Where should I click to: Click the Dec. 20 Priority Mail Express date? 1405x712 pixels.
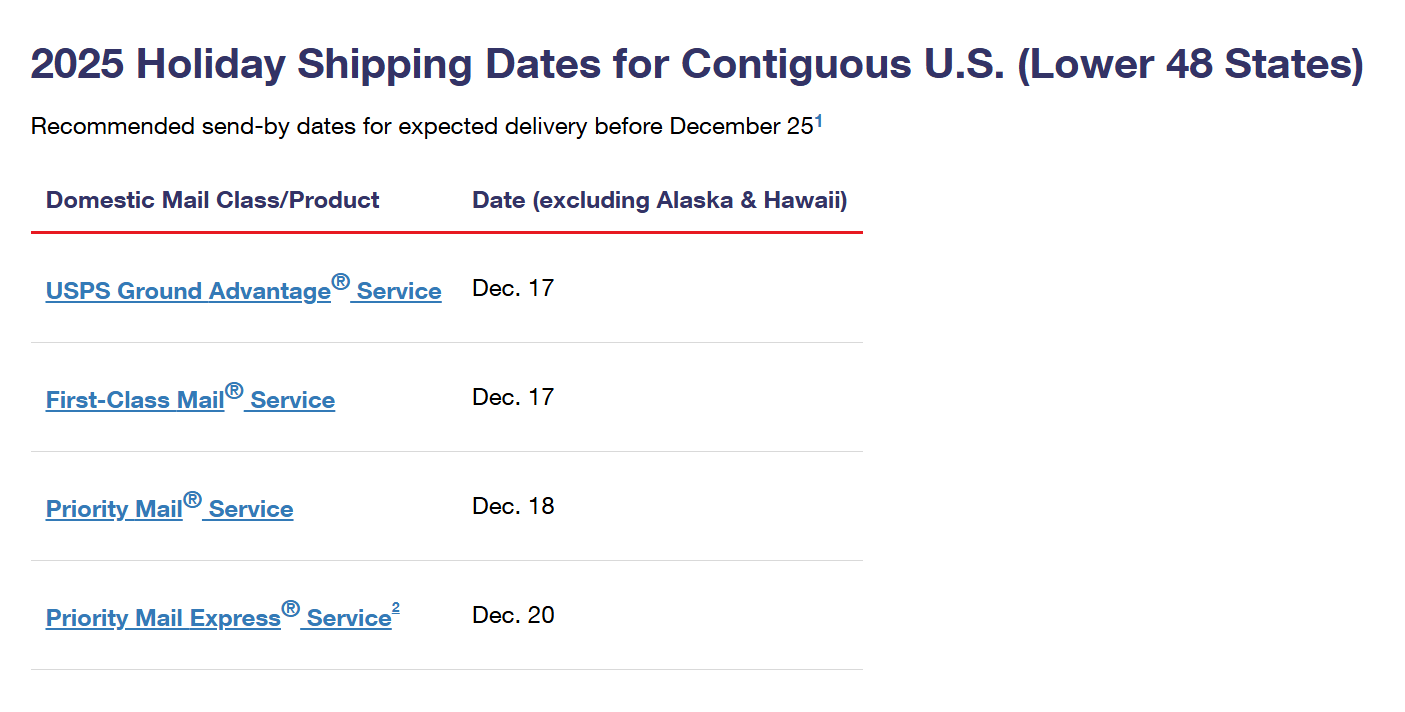513,615
